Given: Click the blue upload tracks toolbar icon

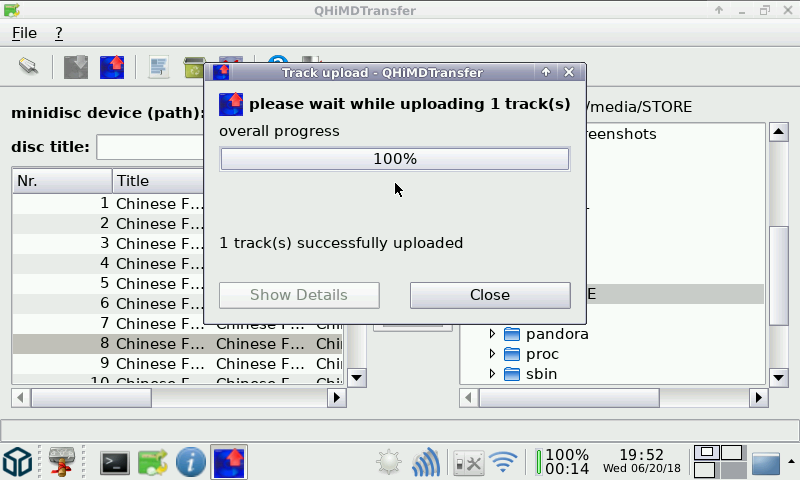Looking at the screenshot, I should 112,67.
